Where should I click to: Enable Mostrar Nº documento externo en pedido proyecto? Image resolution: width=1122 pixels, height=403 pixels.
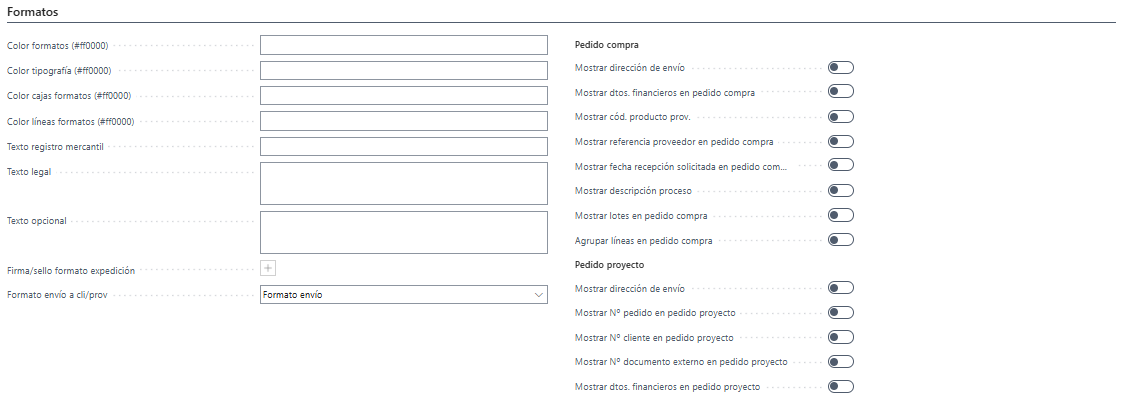tap(841, 361)
